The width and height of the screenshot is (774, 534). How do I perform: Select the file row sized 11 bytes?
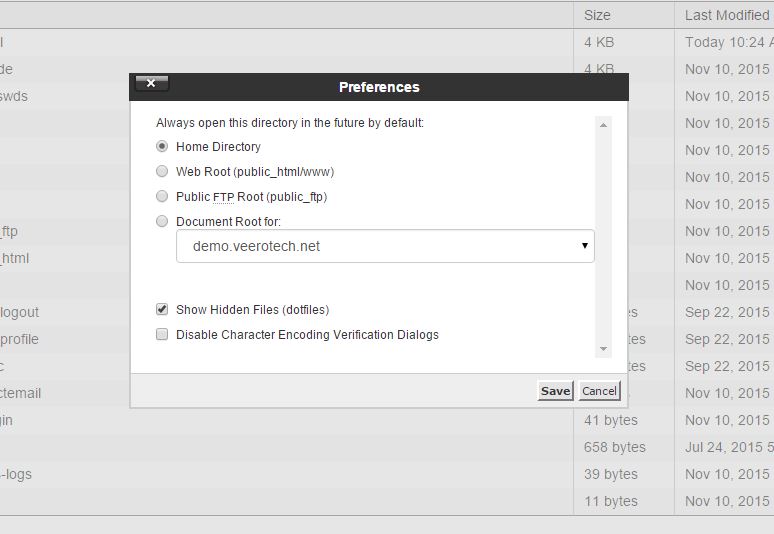pyautogui.click(x=387, y=501)
